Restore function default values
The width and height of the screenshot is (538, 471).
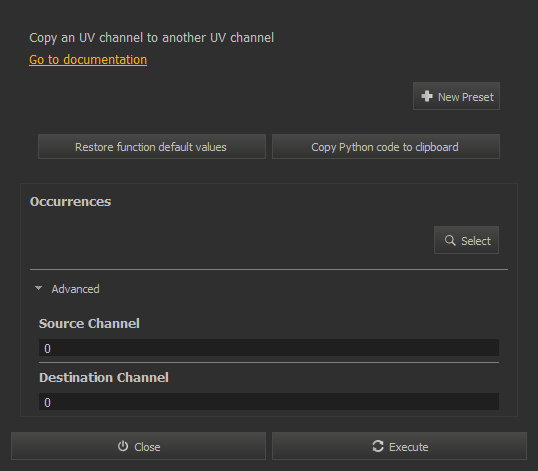[x=152, y=147]
